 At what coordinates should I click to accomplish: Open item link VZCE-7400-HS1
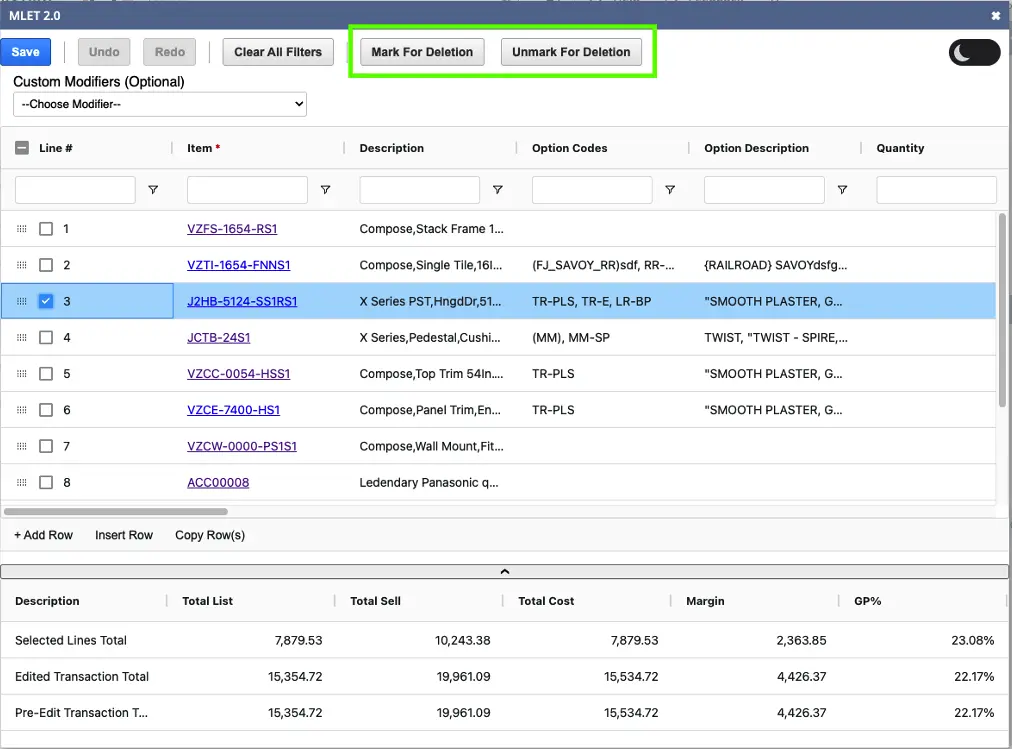234,410
